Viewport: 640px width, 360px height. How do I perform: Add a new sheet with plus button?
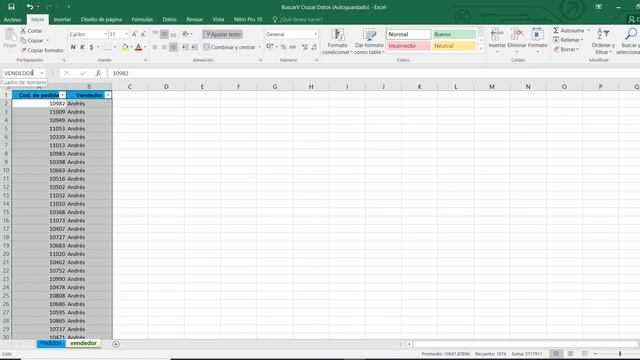[116, 344]
